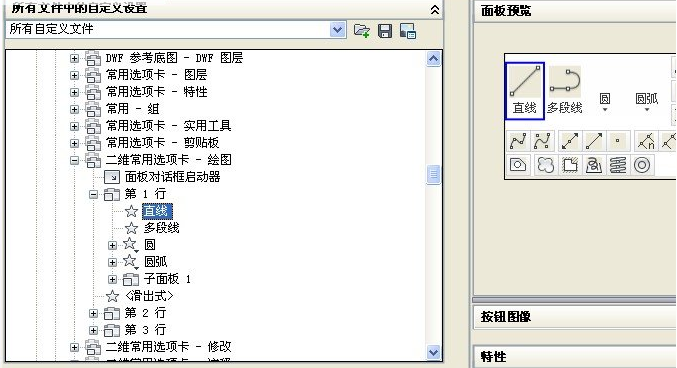677x368 pixels.
Task: Select the 第 3 行 row label
Action: (x=146, y=330)
